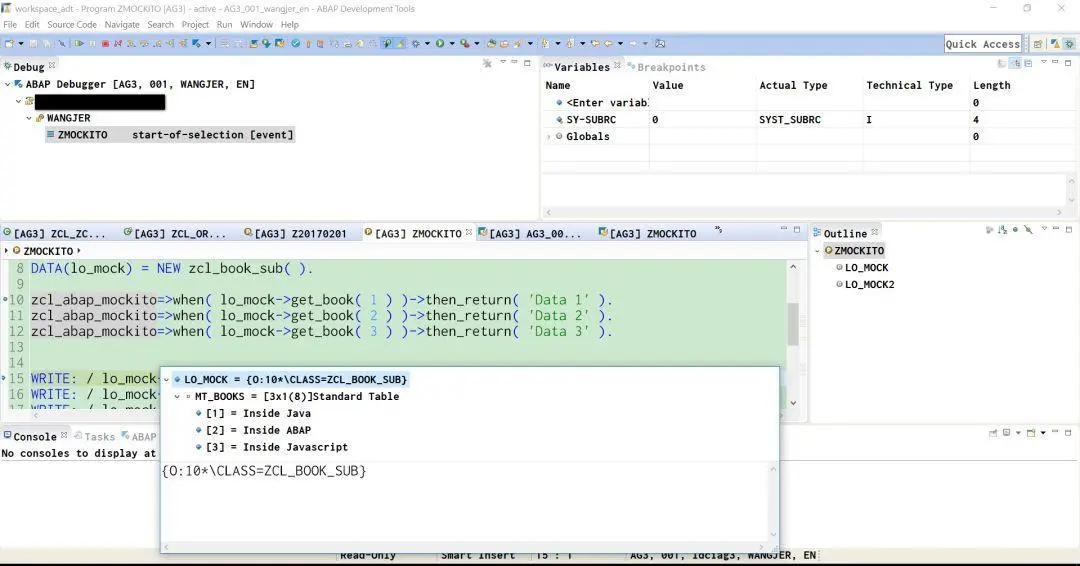
Task: Close the Outline view tab
Action: (874, 232)
